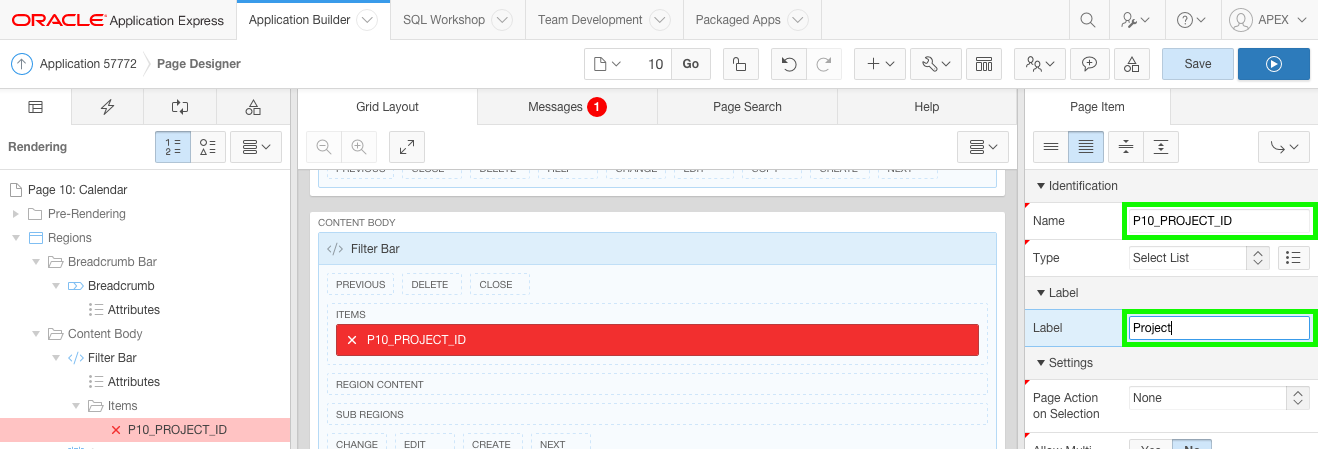This screenshot has height=449, width=1318.
Task: Select the red P10_PROJECT_ID item in grid
Action: (657, 340)
